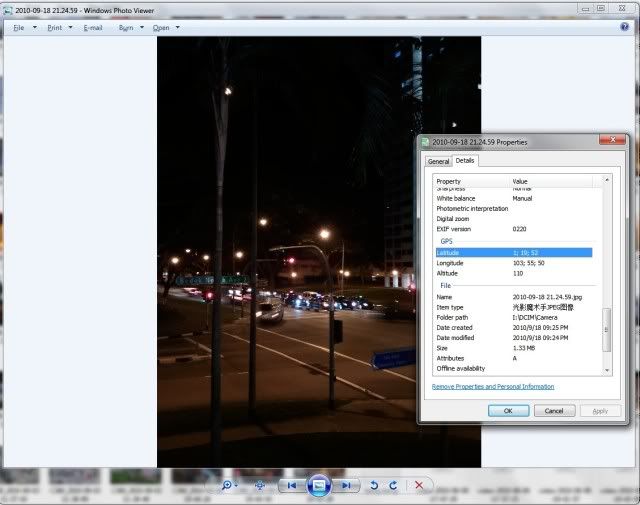This screenshot has width=640, height=505.
Task: Go to the previous photo
Action: 291,485
